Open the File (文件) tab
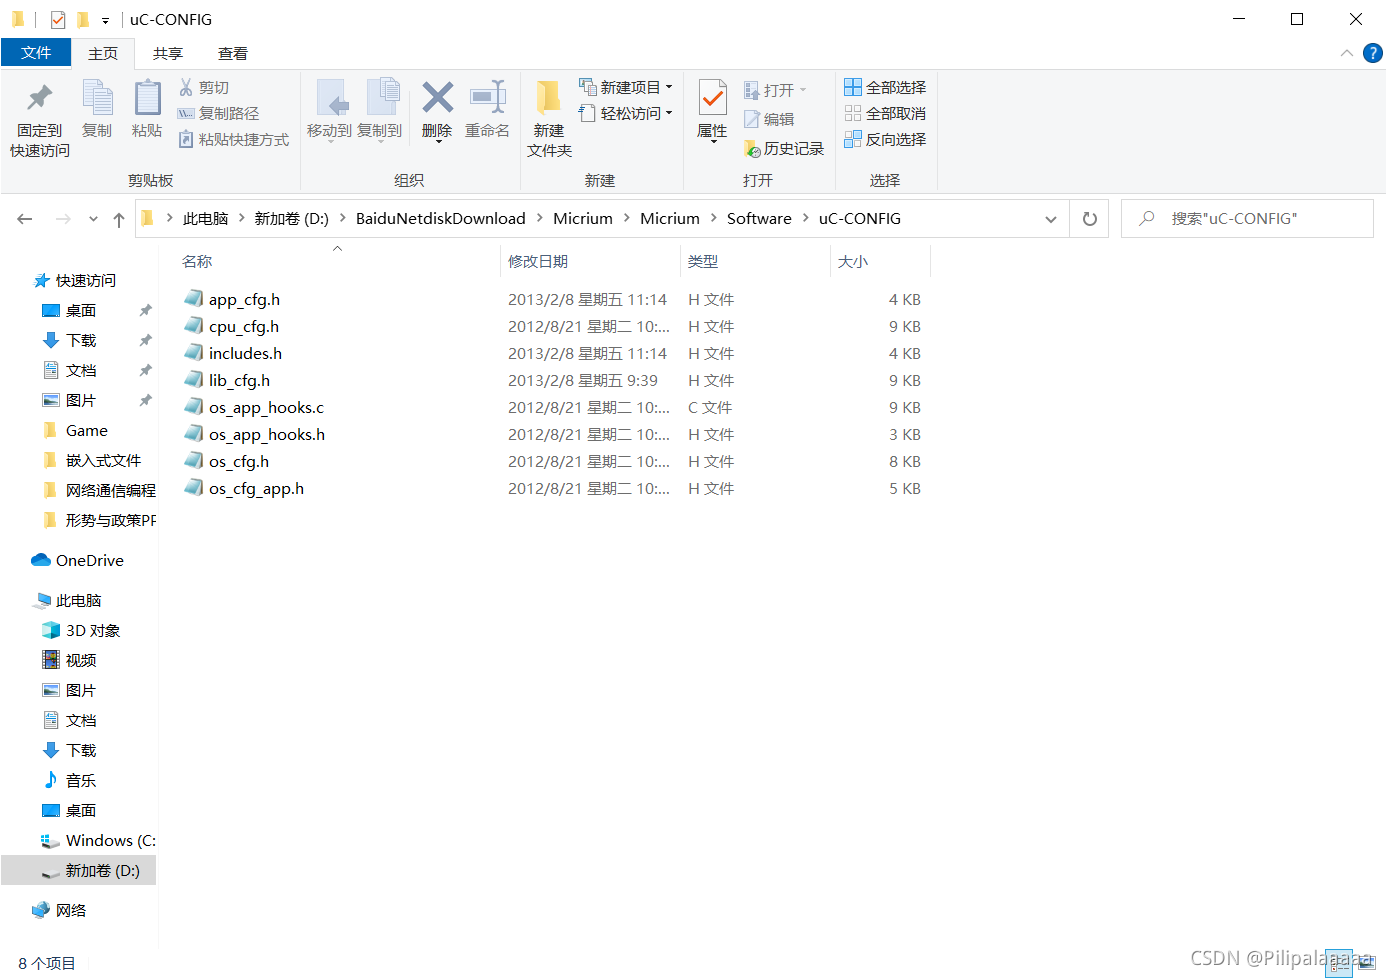This screenshot has width=1387, height=979. (x=36, y=53)
